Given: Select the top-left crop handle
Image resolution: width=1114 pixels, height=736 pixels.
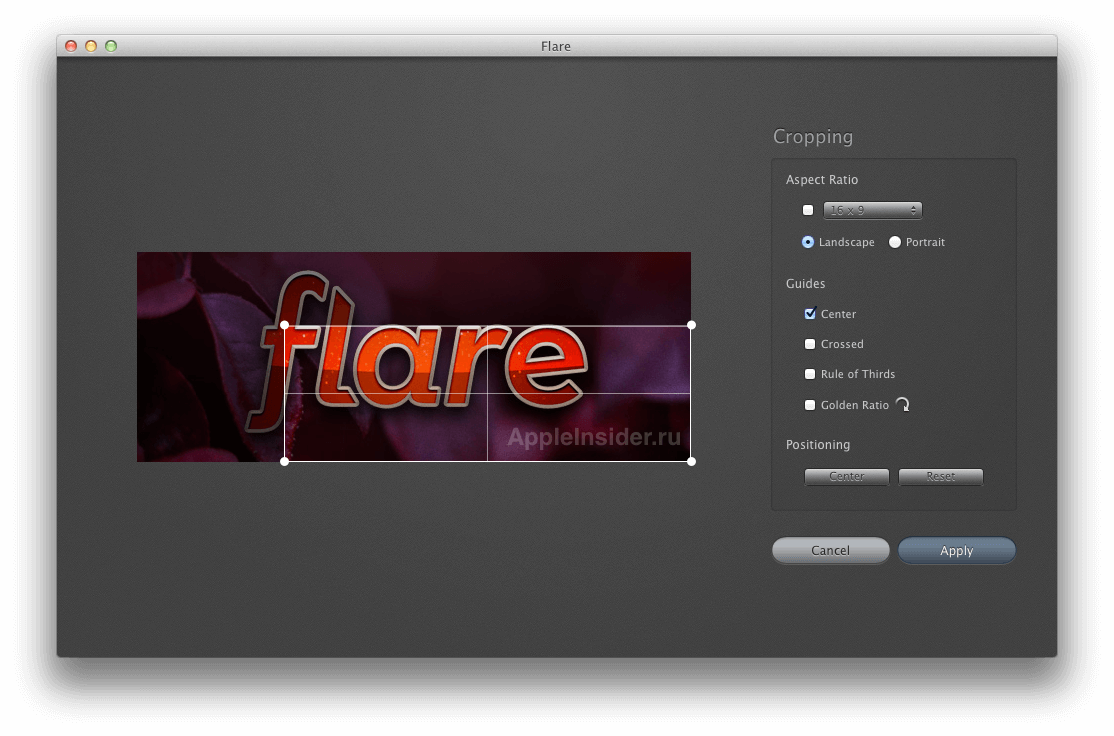Looking at the screenshot, I should (x=285, y=324).
